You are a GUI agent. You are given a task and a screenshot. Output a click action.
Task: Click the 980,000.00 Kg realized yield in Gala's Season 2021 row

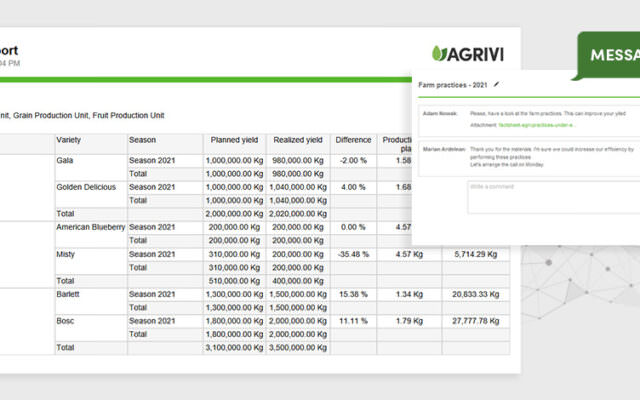(x=298, y=160)
